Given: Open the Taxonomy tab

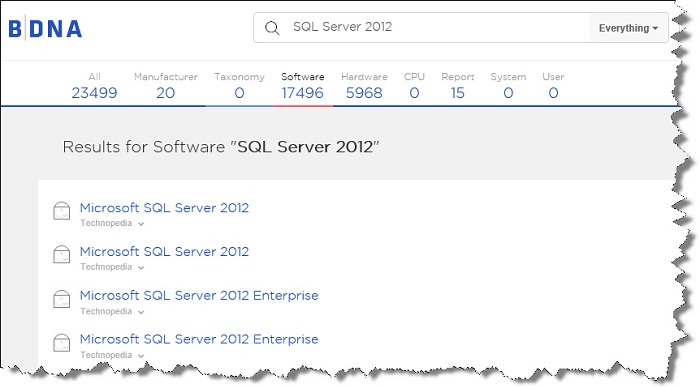Looking at the screenshot, I should (x=239, y=86).
